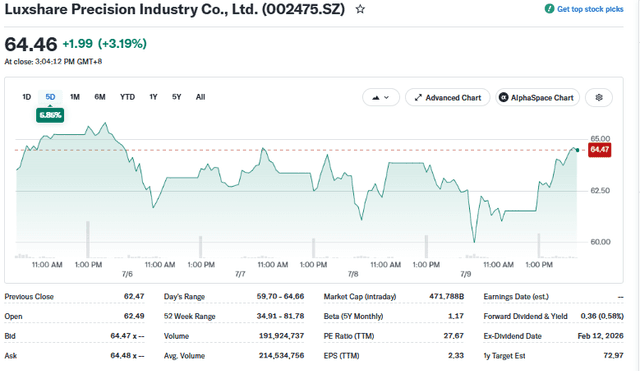This screenshot has width=640, height=371.
Task: Open the chart type dropdown
Action: coord(380,98)
